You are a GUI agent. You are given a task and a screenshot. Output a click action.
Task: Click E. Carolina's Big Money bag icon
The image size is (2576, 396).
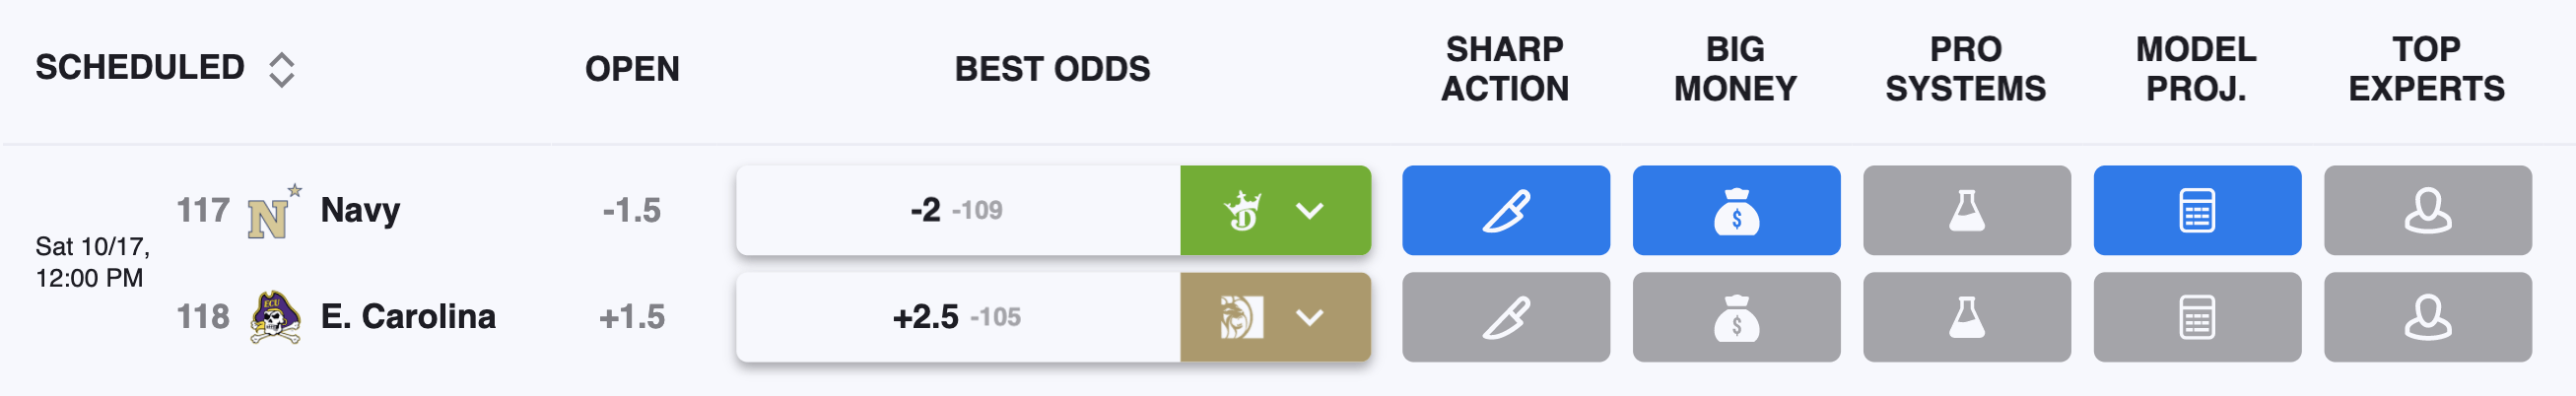coord(1736,317)
